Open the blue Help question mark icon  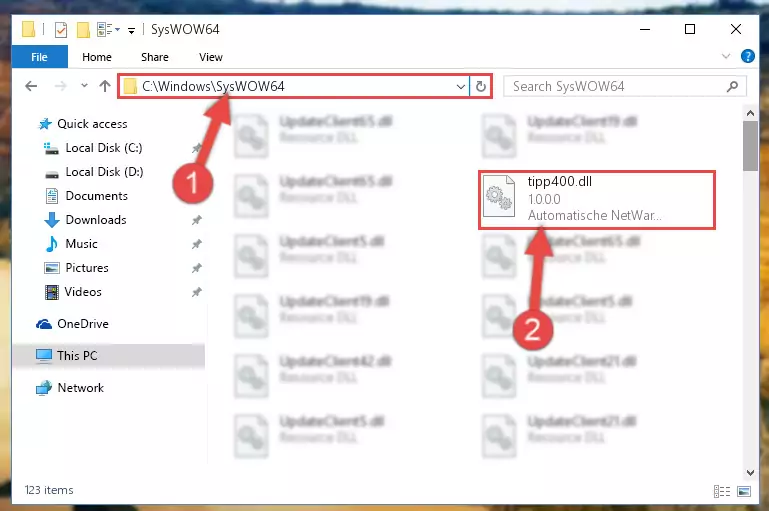[x=747, y=56]
